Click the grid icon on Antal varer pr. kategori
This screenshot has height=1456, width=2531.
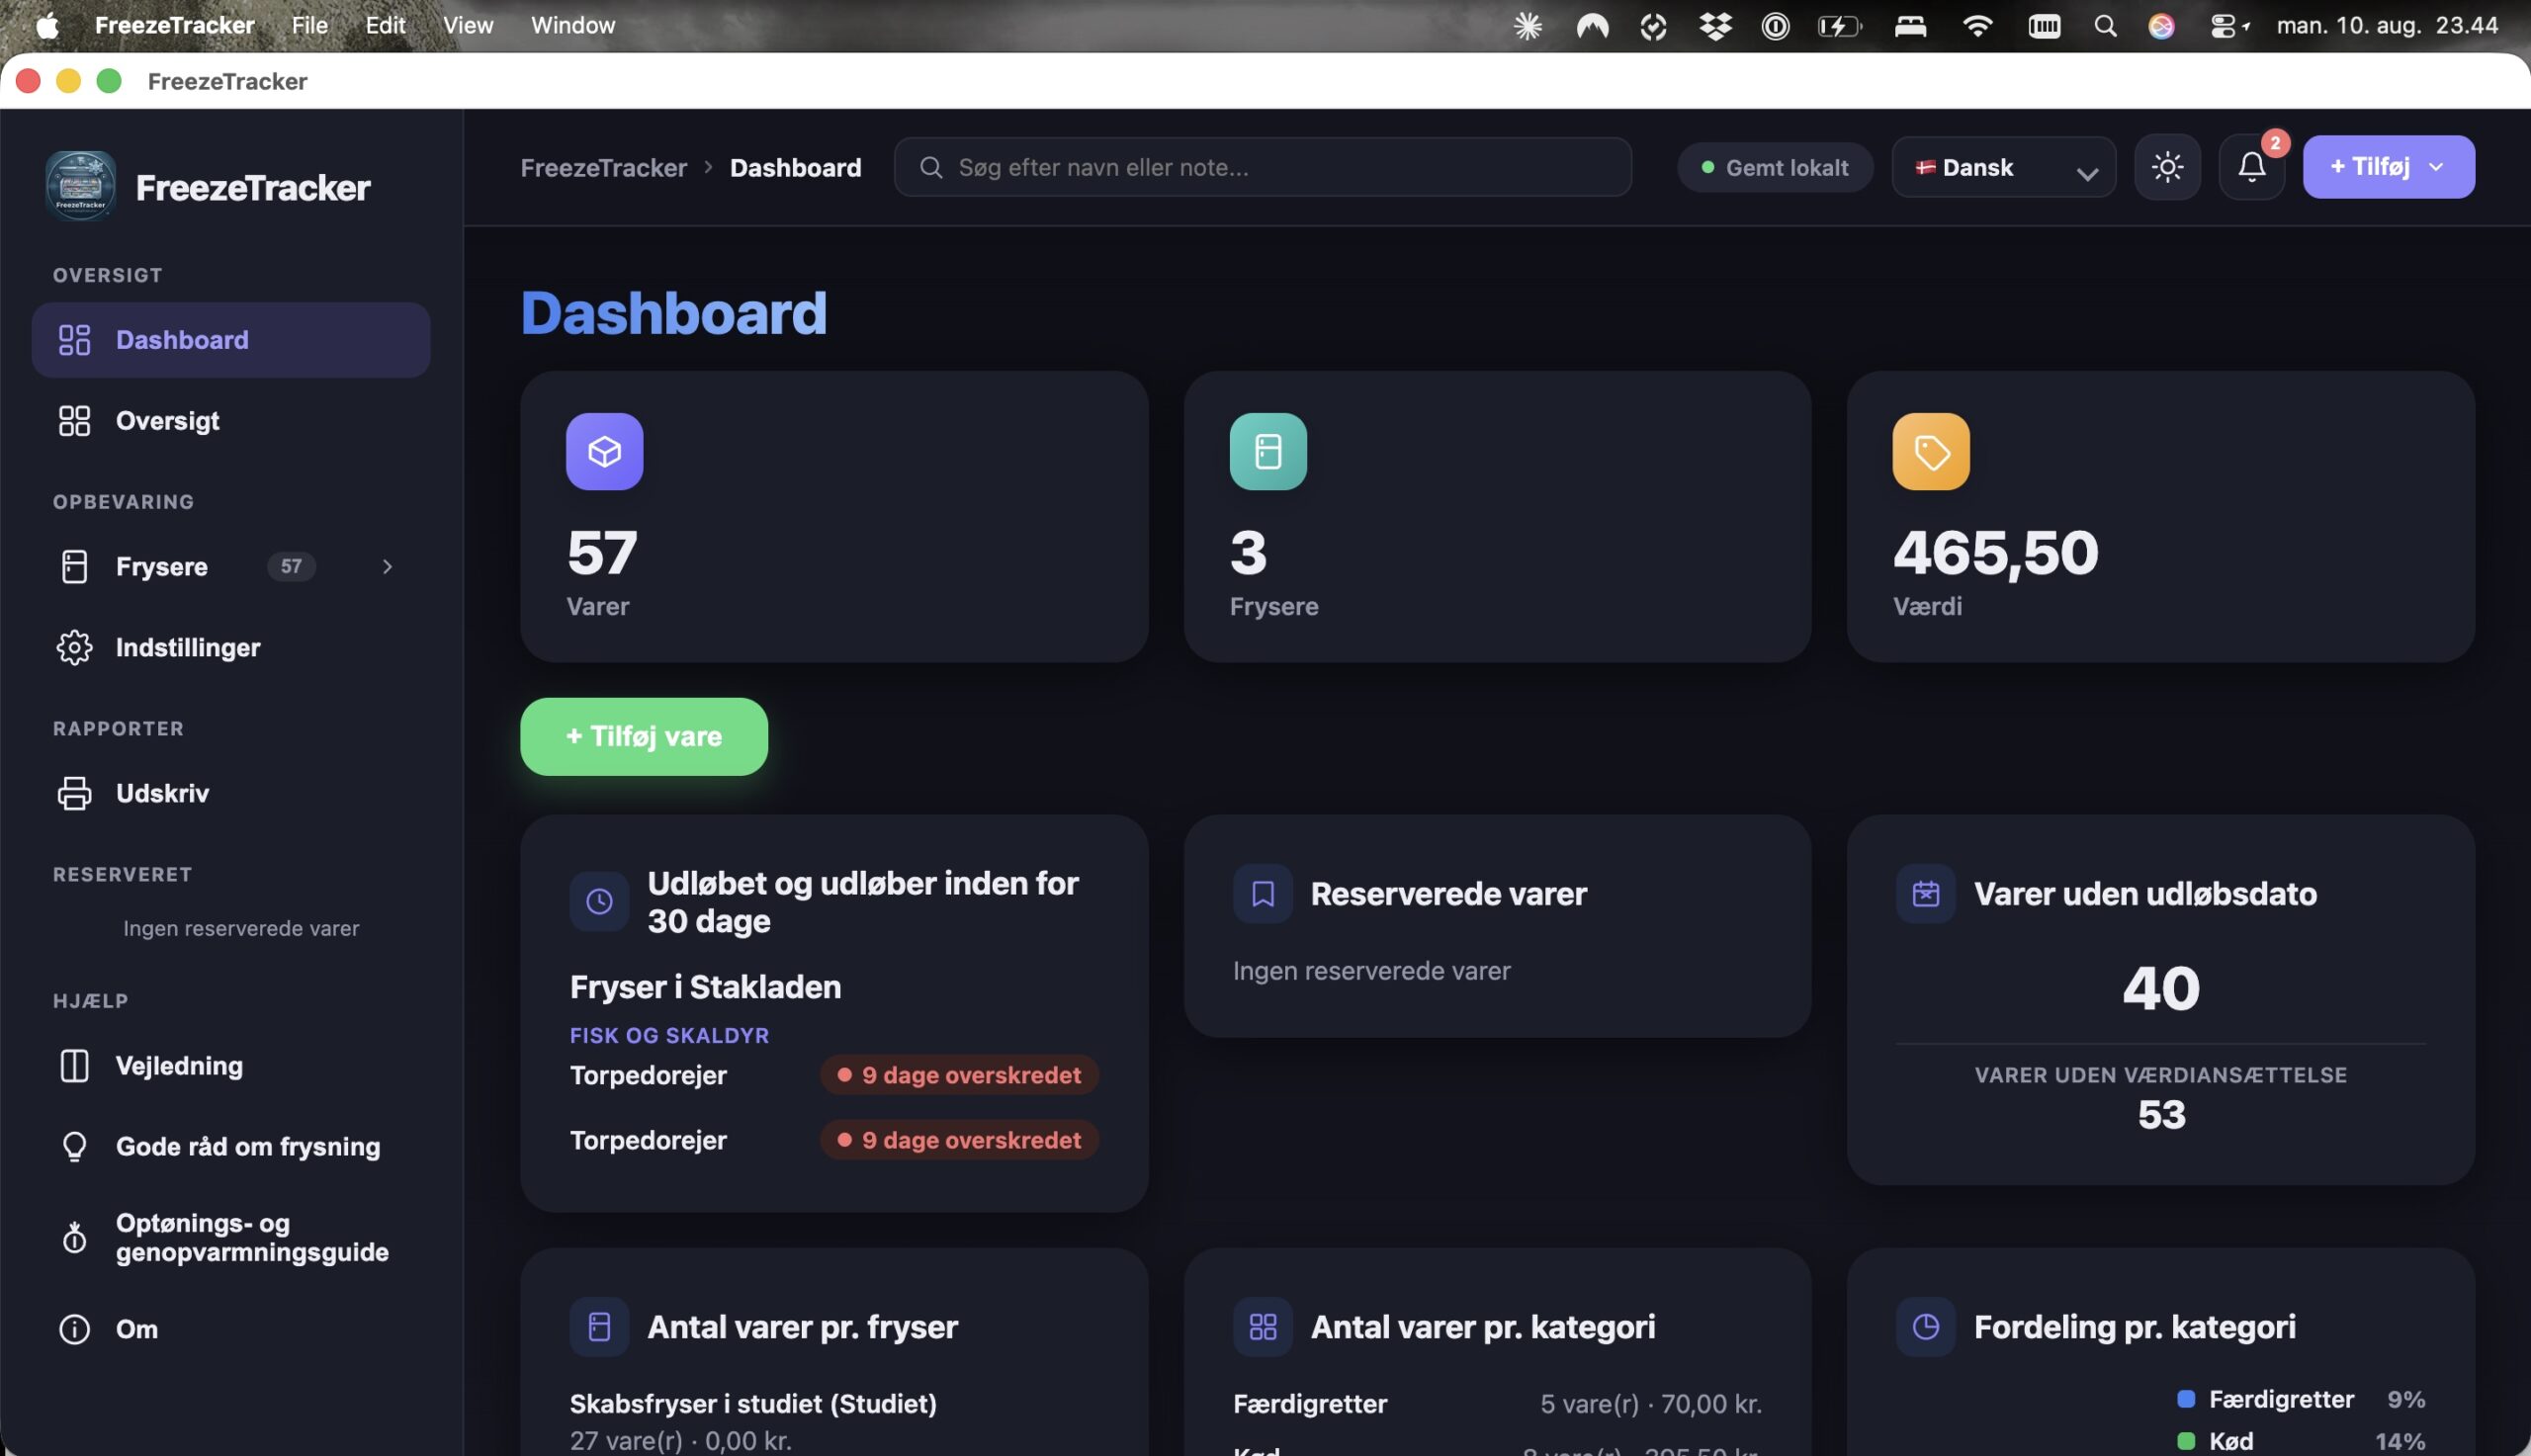click(1262, 1327)
